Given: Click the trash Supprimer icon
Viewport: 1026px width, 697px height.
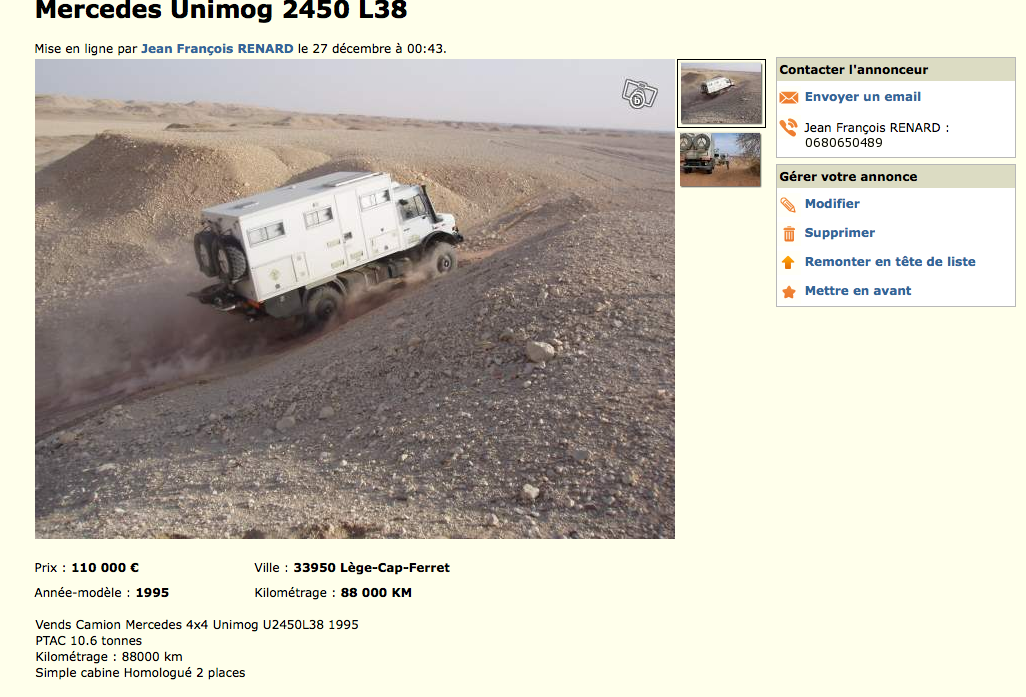Looking at the screenshot, I should pyautogui.click(x=789, y=234).
